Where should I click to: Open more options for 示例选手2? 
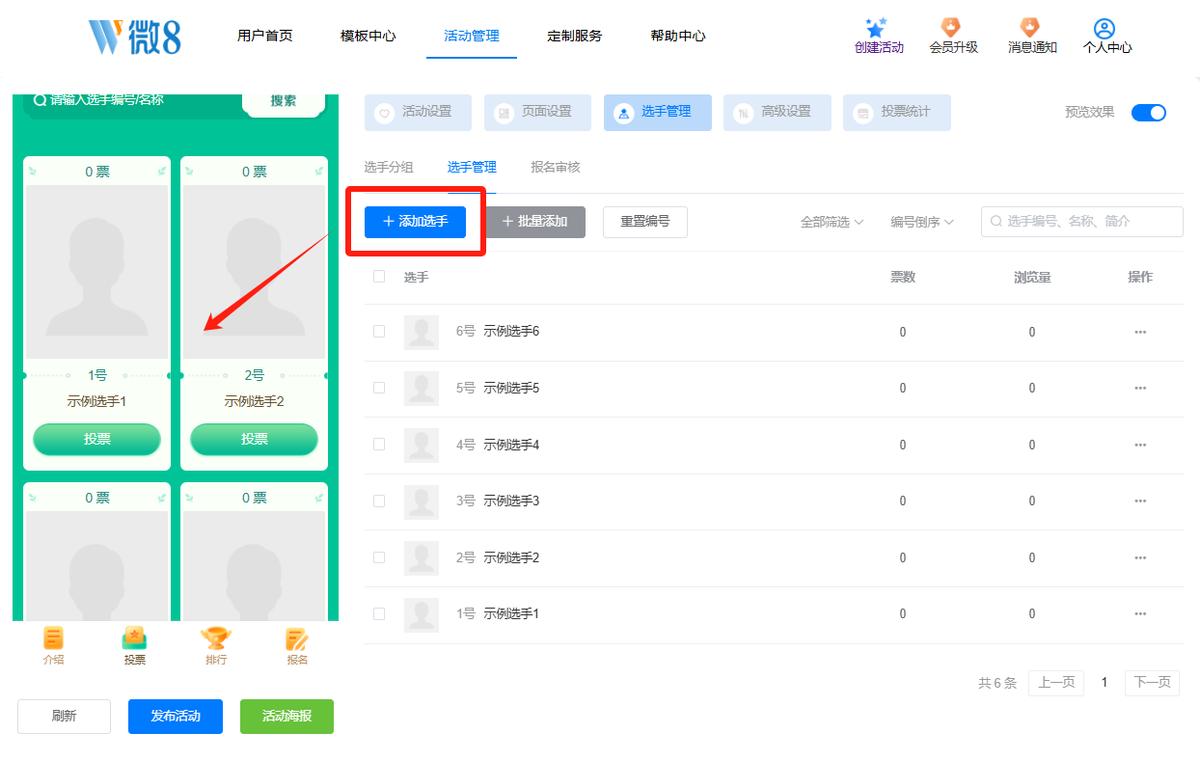(x=1140, y=558)
